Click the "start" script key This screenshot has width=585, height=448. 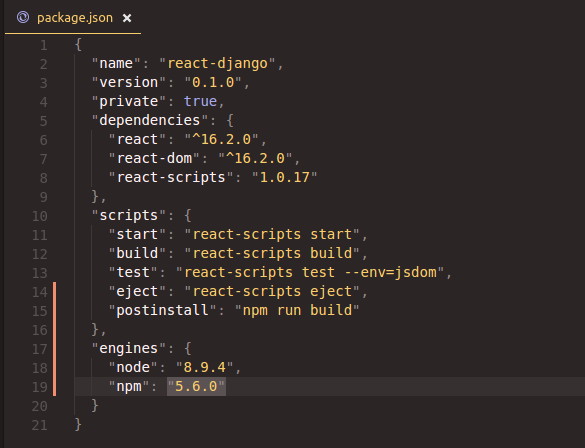tap(137, 235)
